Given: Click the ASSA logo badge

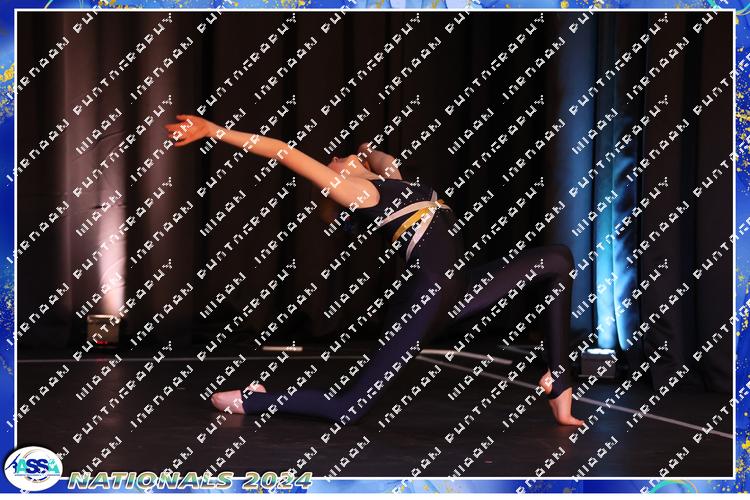Looking at the screenshot, I should click(x=33, y=468).
